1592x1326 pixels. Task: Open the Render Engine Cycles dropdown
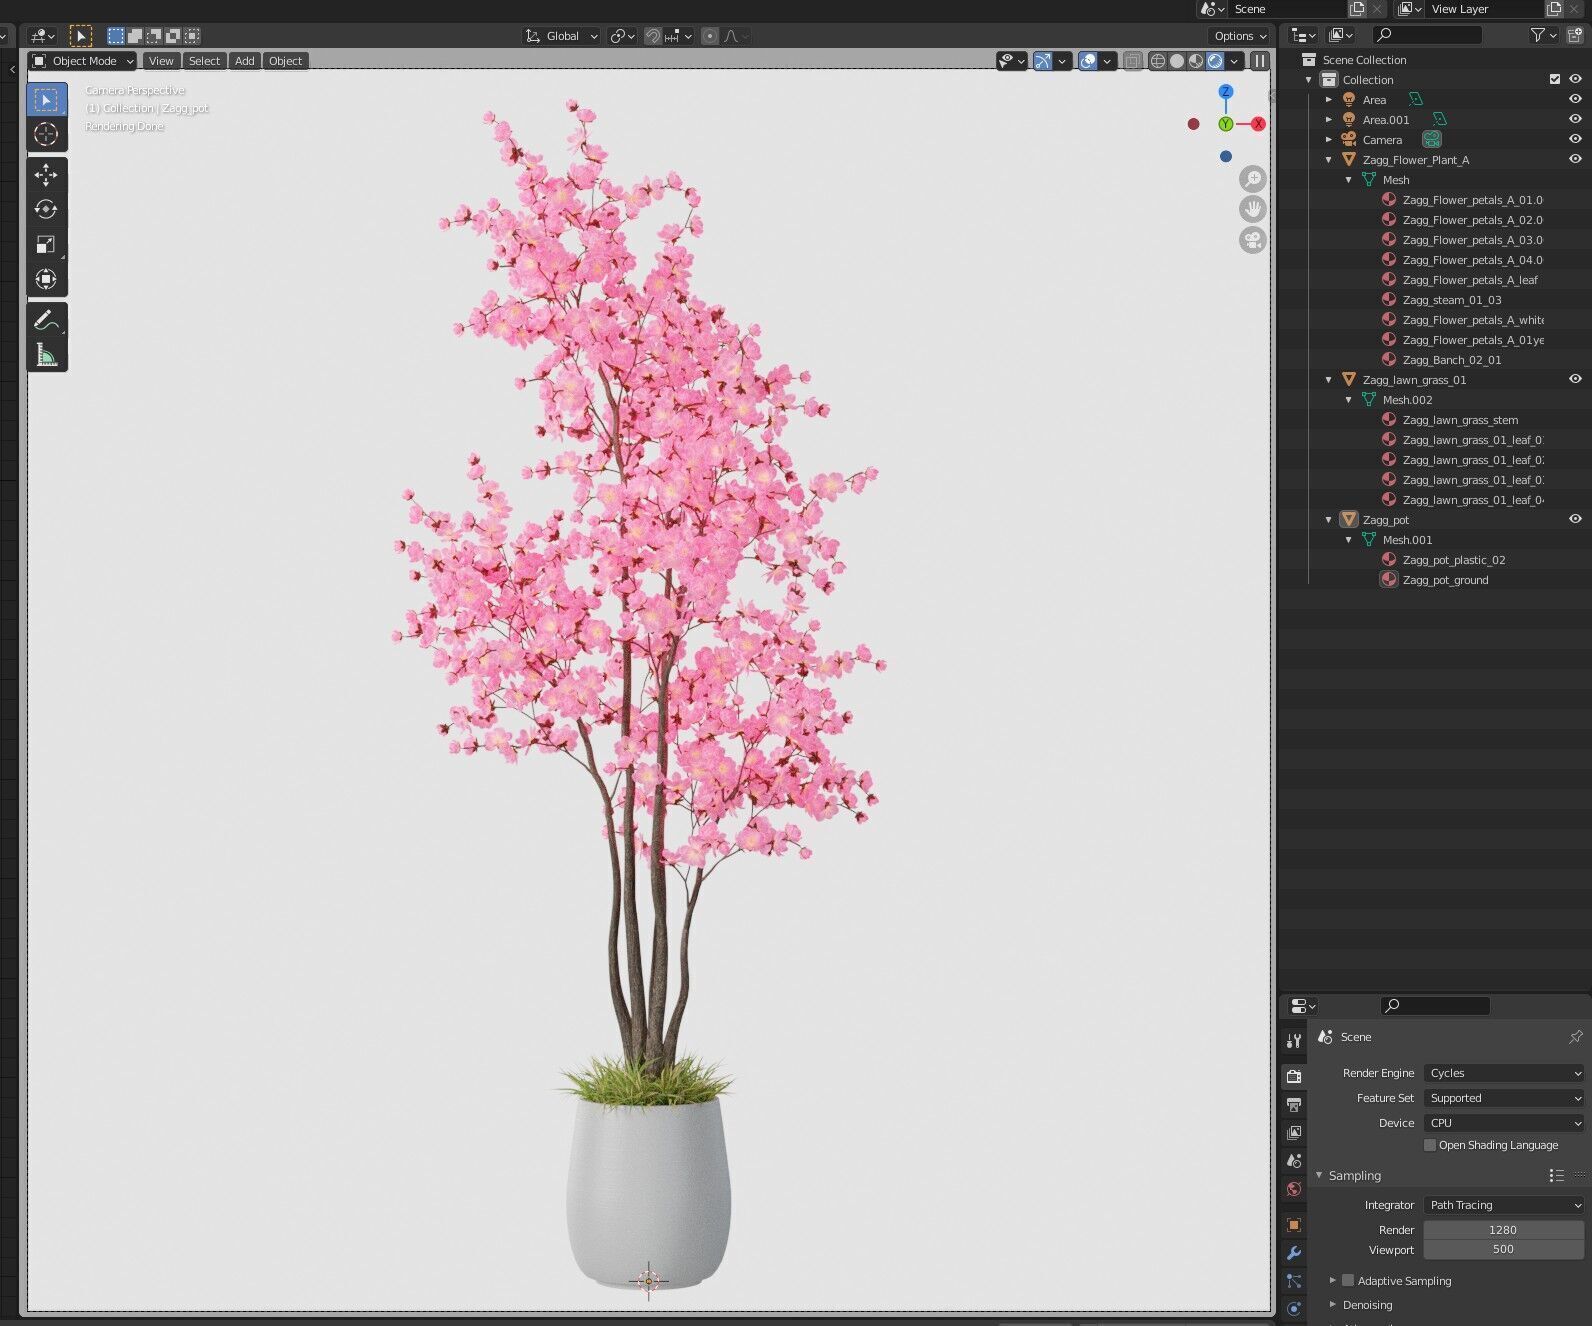pos(1504,1073)
